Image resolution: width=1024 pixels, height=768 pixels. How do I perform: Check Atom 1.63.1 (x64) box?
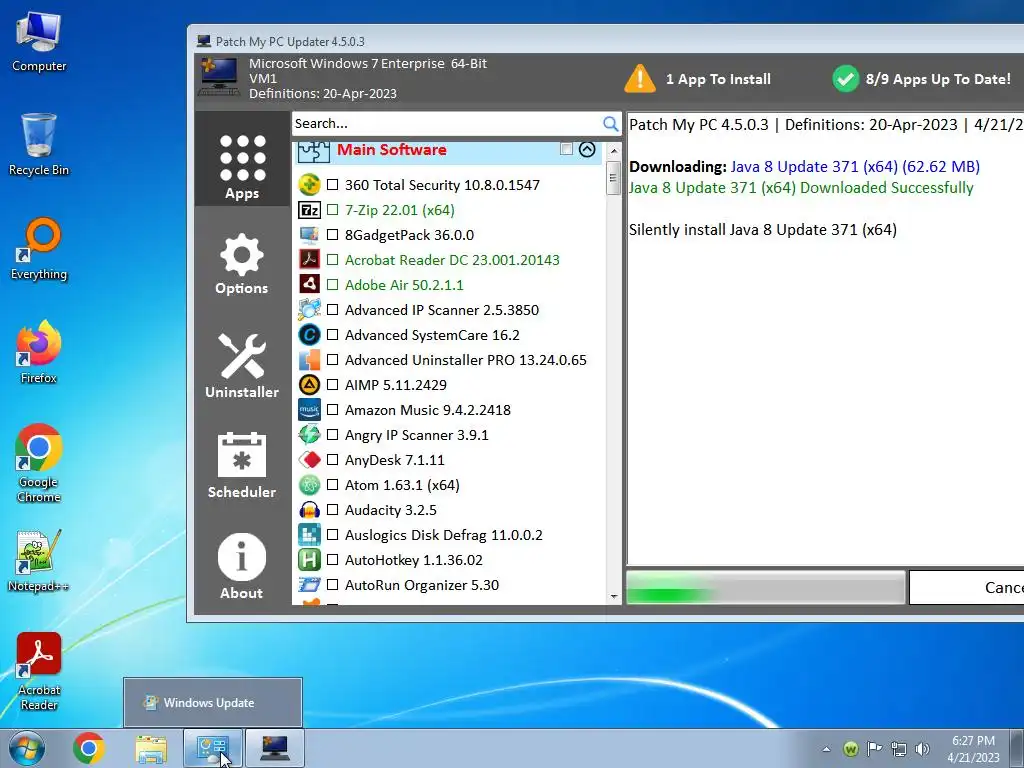click(x=332, y=485)
